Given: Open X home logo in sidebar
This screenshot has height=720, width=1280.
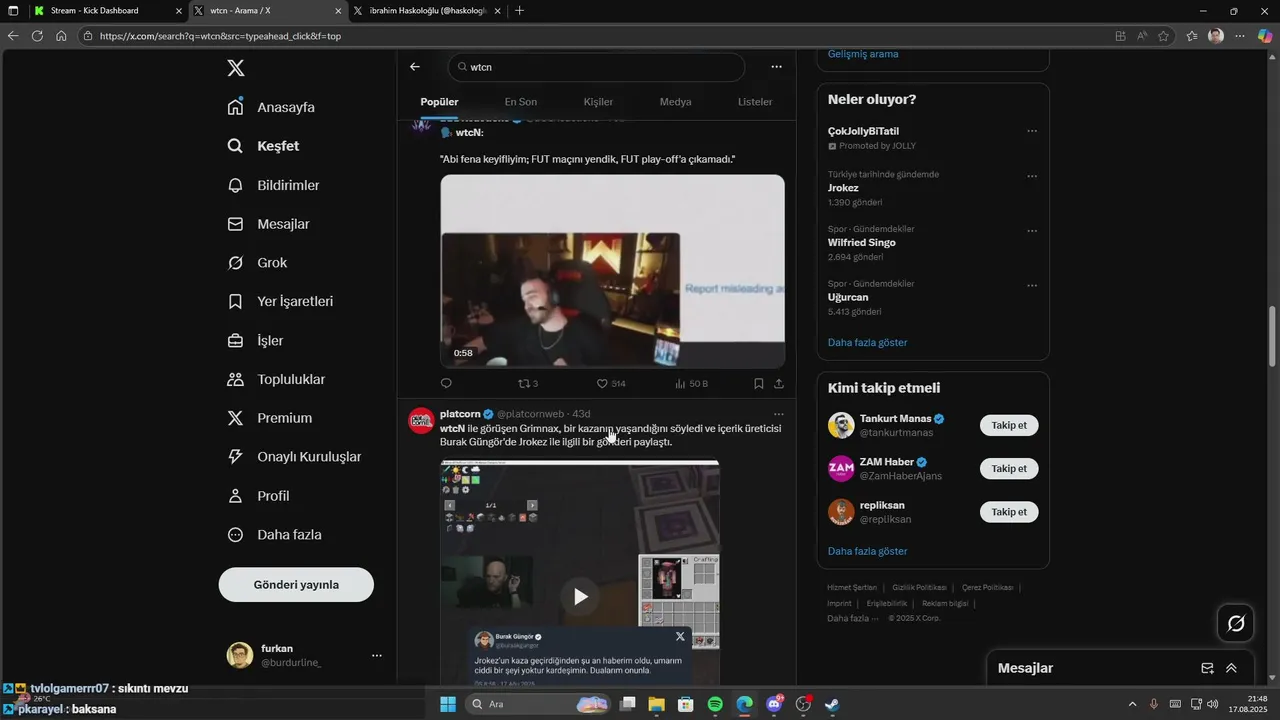Looking at the screenshot, I should click(x=236, y=68).
